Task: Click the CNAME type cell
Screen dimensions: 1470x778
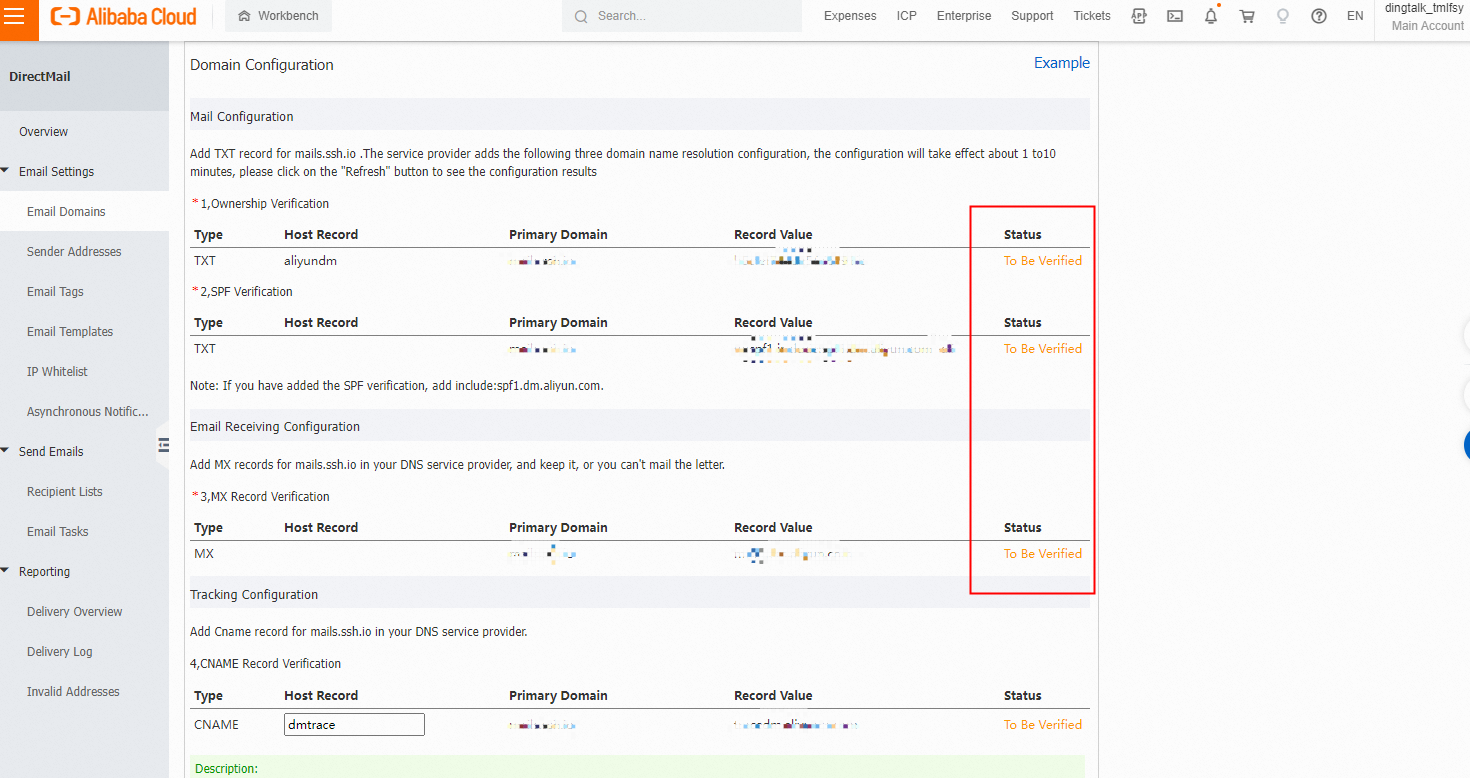Action: pyautogui.click(x=216, y=725)
